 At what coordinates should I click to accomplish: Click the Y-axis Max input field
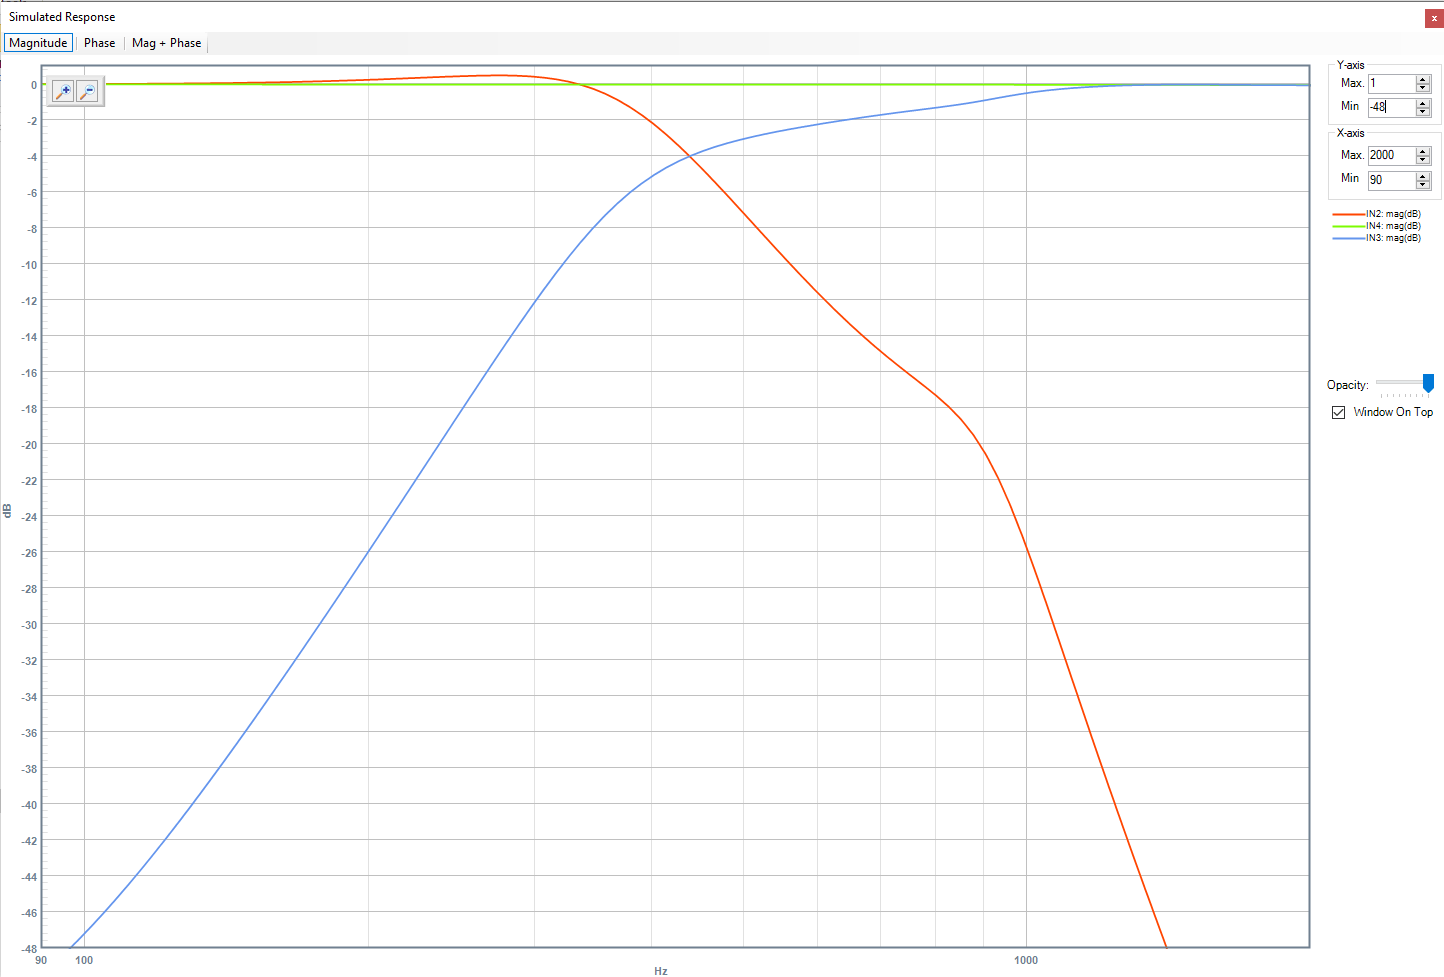click(x=1391, y=84)
